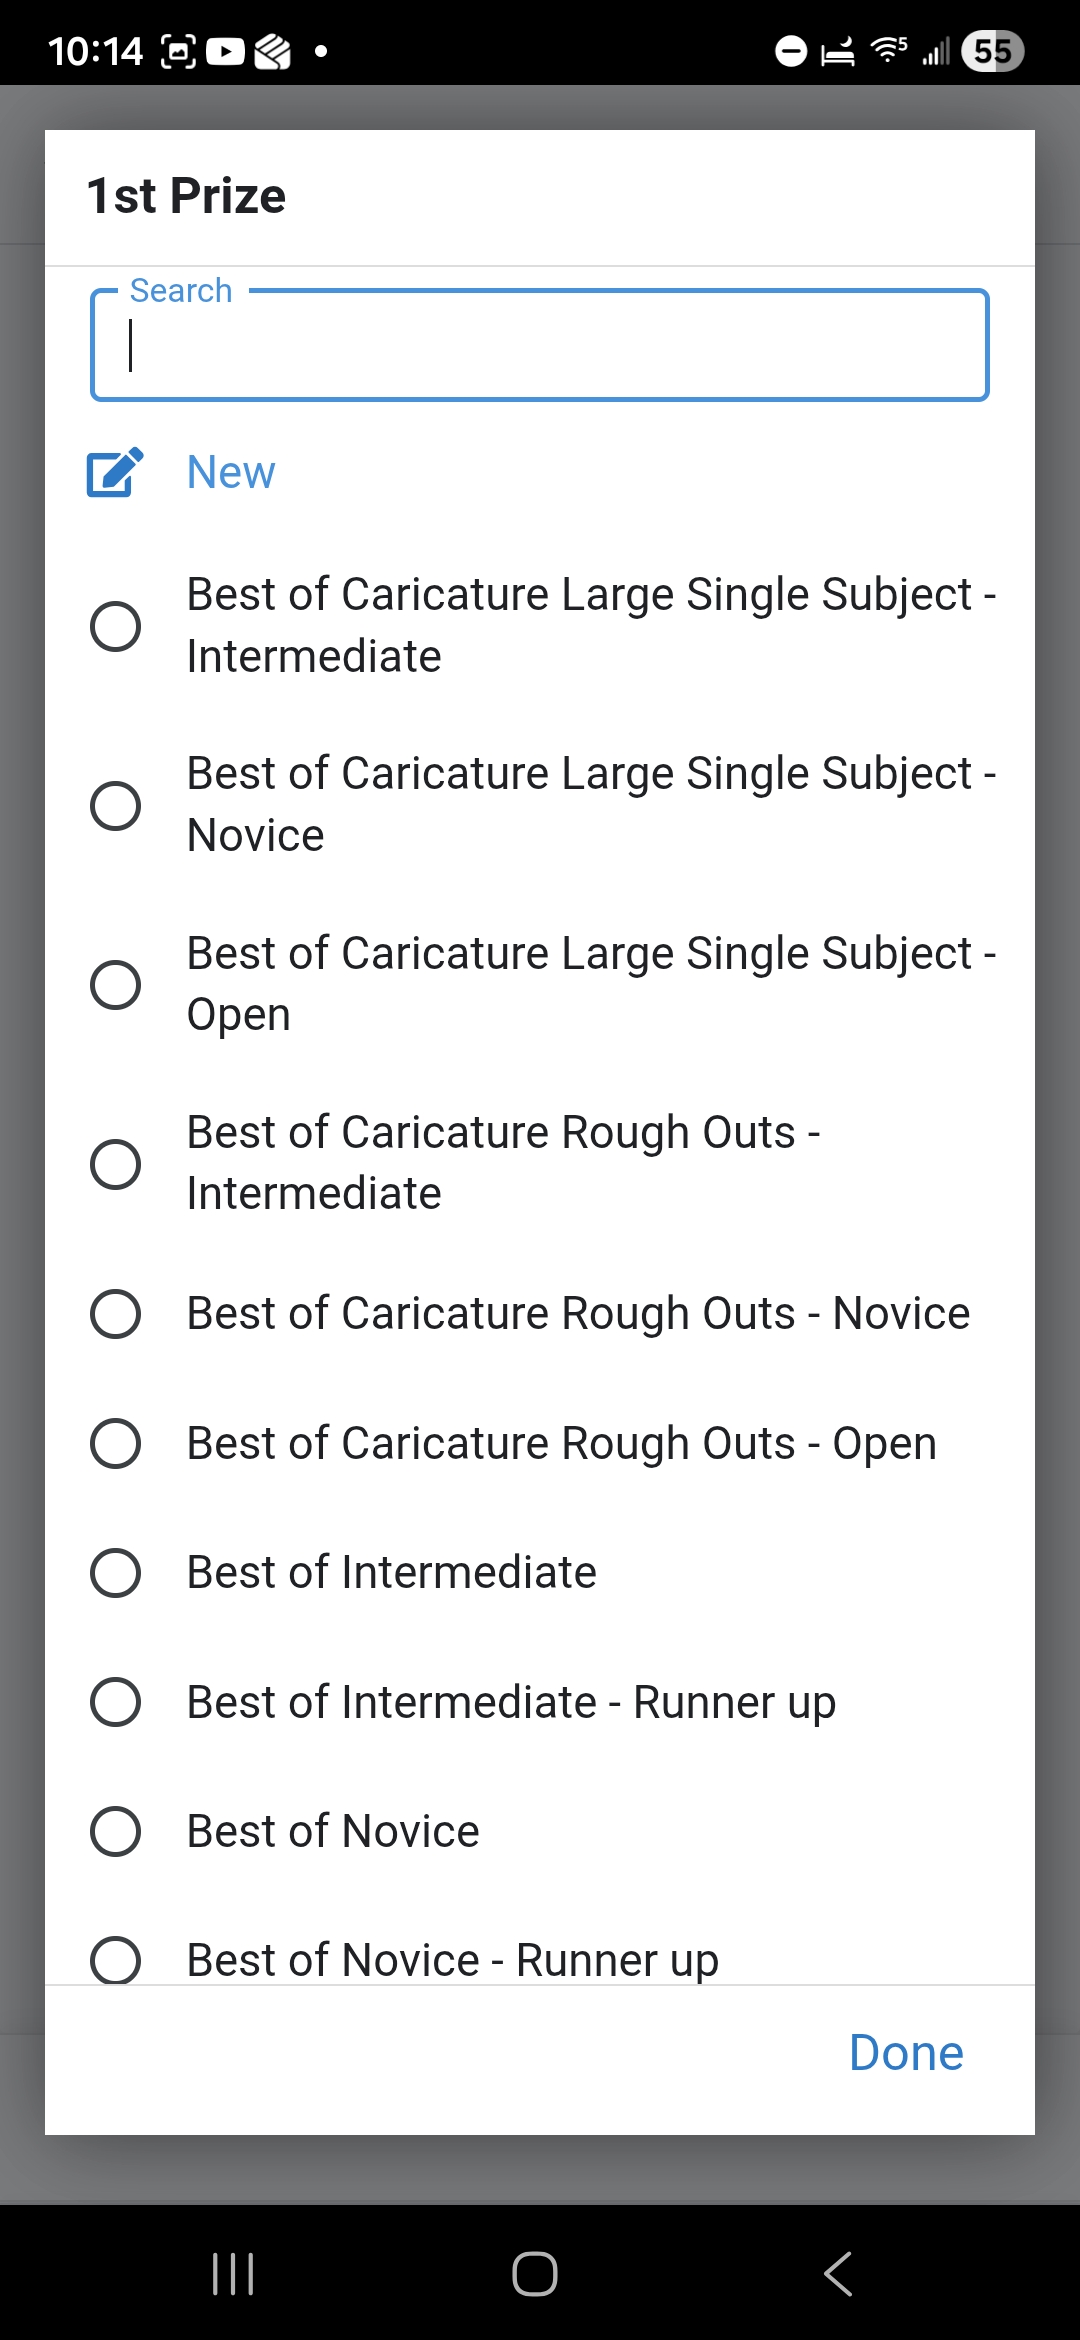Viewport: 1080px width, 2340px height.
Task: Tap the Home navigation button
Action: pos(535,2272)
